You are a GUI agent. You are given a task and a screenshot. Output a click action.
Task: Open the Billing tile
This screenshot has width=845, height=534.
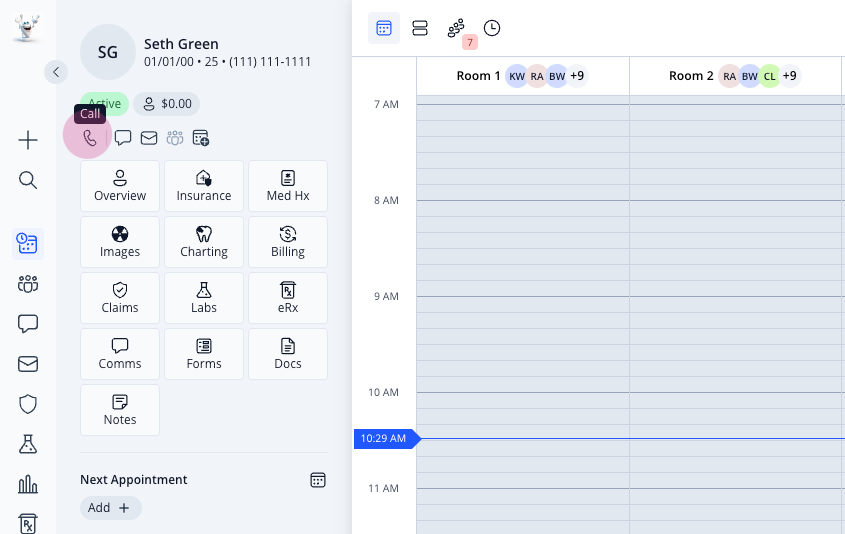288,242
